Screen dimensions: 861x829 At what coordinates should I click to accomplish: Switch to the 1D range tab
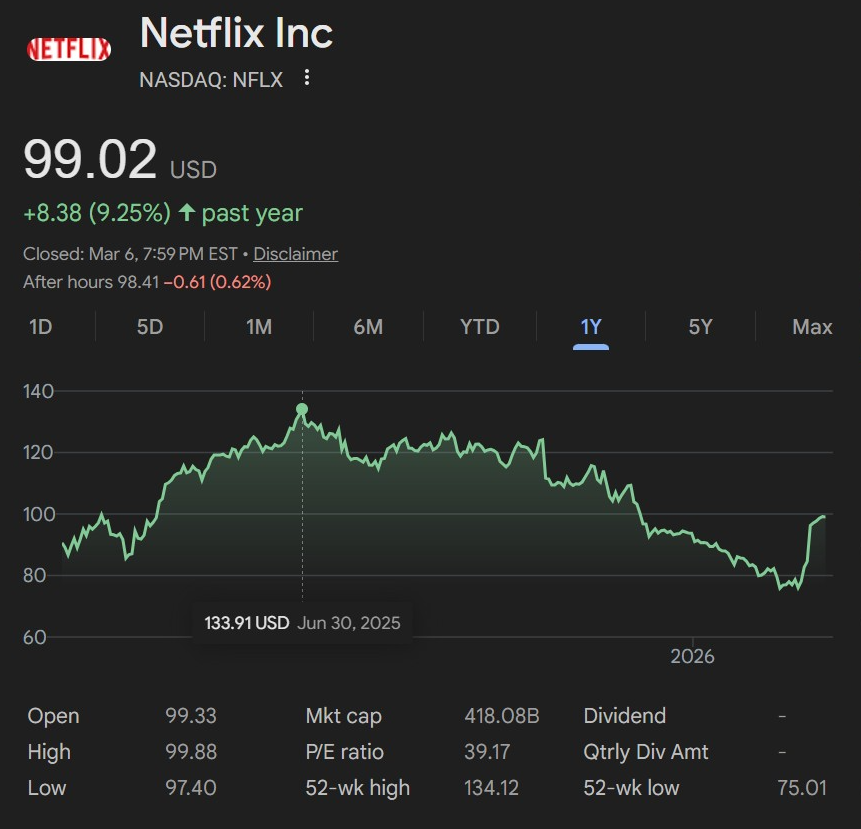click(41, 327)
